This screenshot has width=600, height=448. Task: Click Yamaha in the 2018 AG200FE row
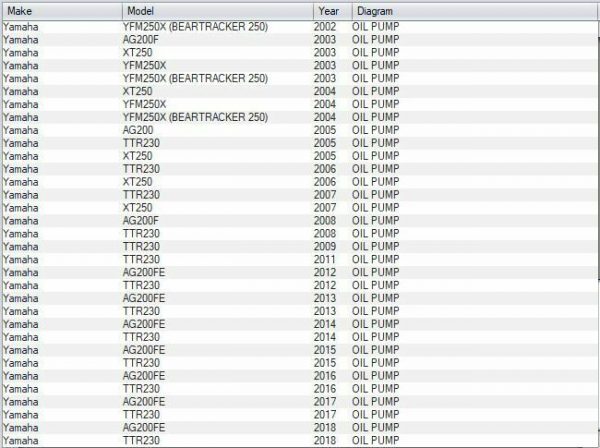point(21,428)
